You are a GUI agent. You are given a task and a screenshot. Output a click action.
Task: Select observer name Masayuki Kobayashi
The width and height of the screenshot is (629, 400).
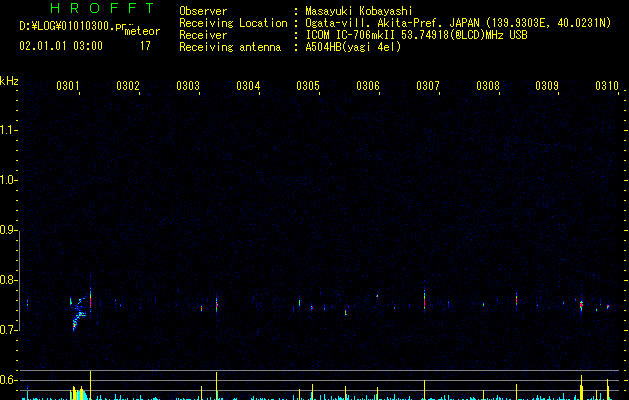tap(359, 11)
